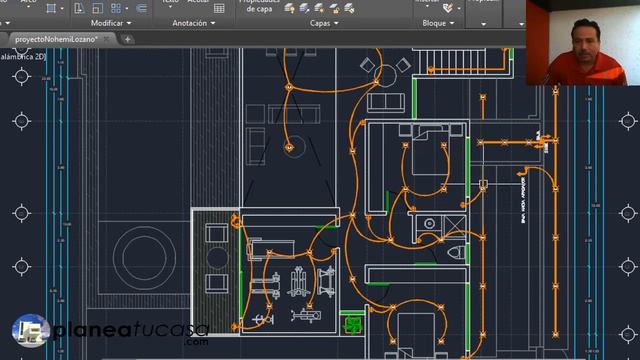This screenshot has width=640, height=360.
Task: Open a new drawing tab with plus
Action: pyautogui.click(x=127, y=40)
